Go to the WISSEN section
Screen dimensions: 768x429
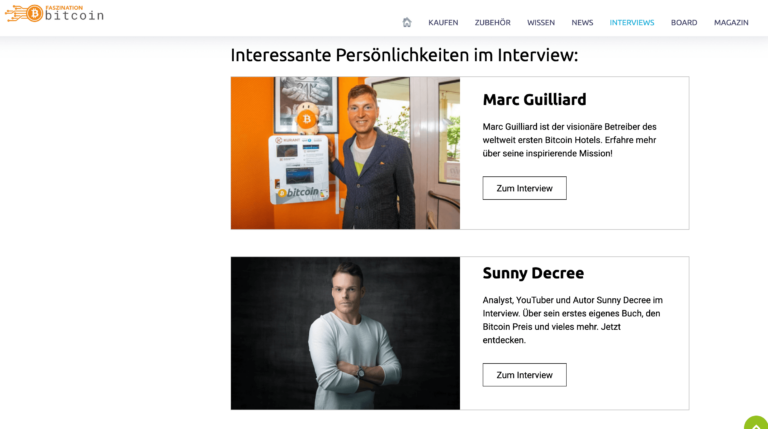point(541,23)
